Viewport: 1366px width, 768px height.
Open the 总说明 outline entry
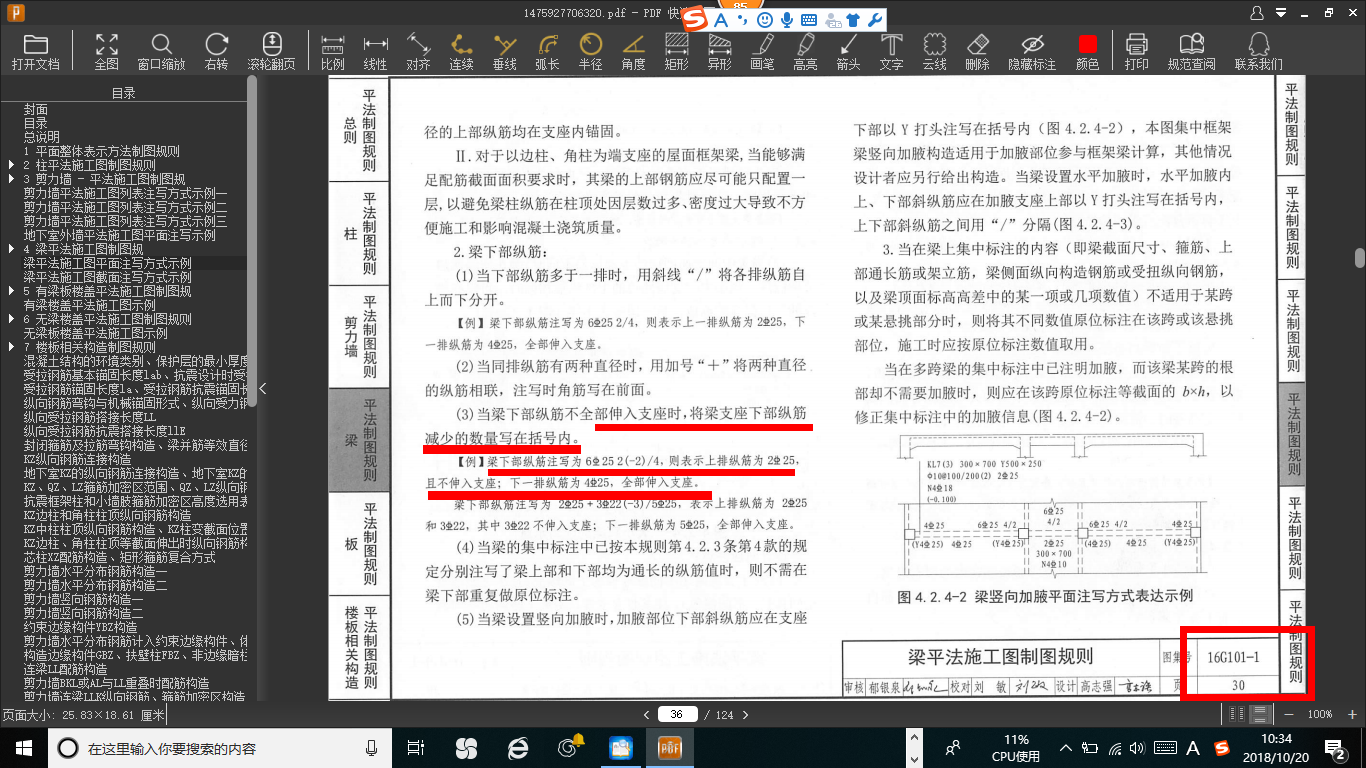click(42, 137)
